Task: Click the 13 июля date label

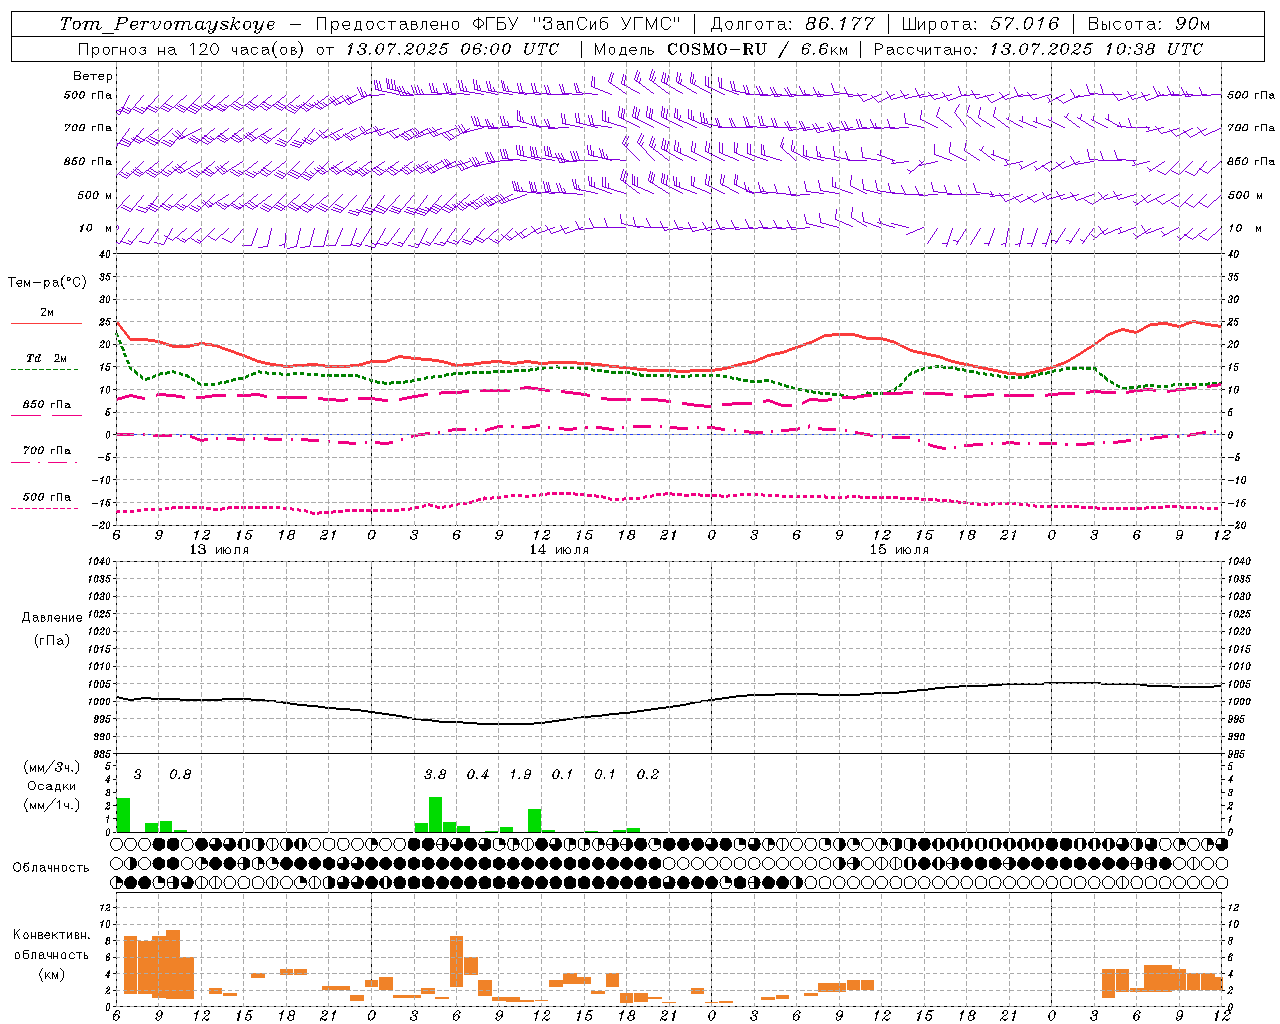Action: [219, 549]
